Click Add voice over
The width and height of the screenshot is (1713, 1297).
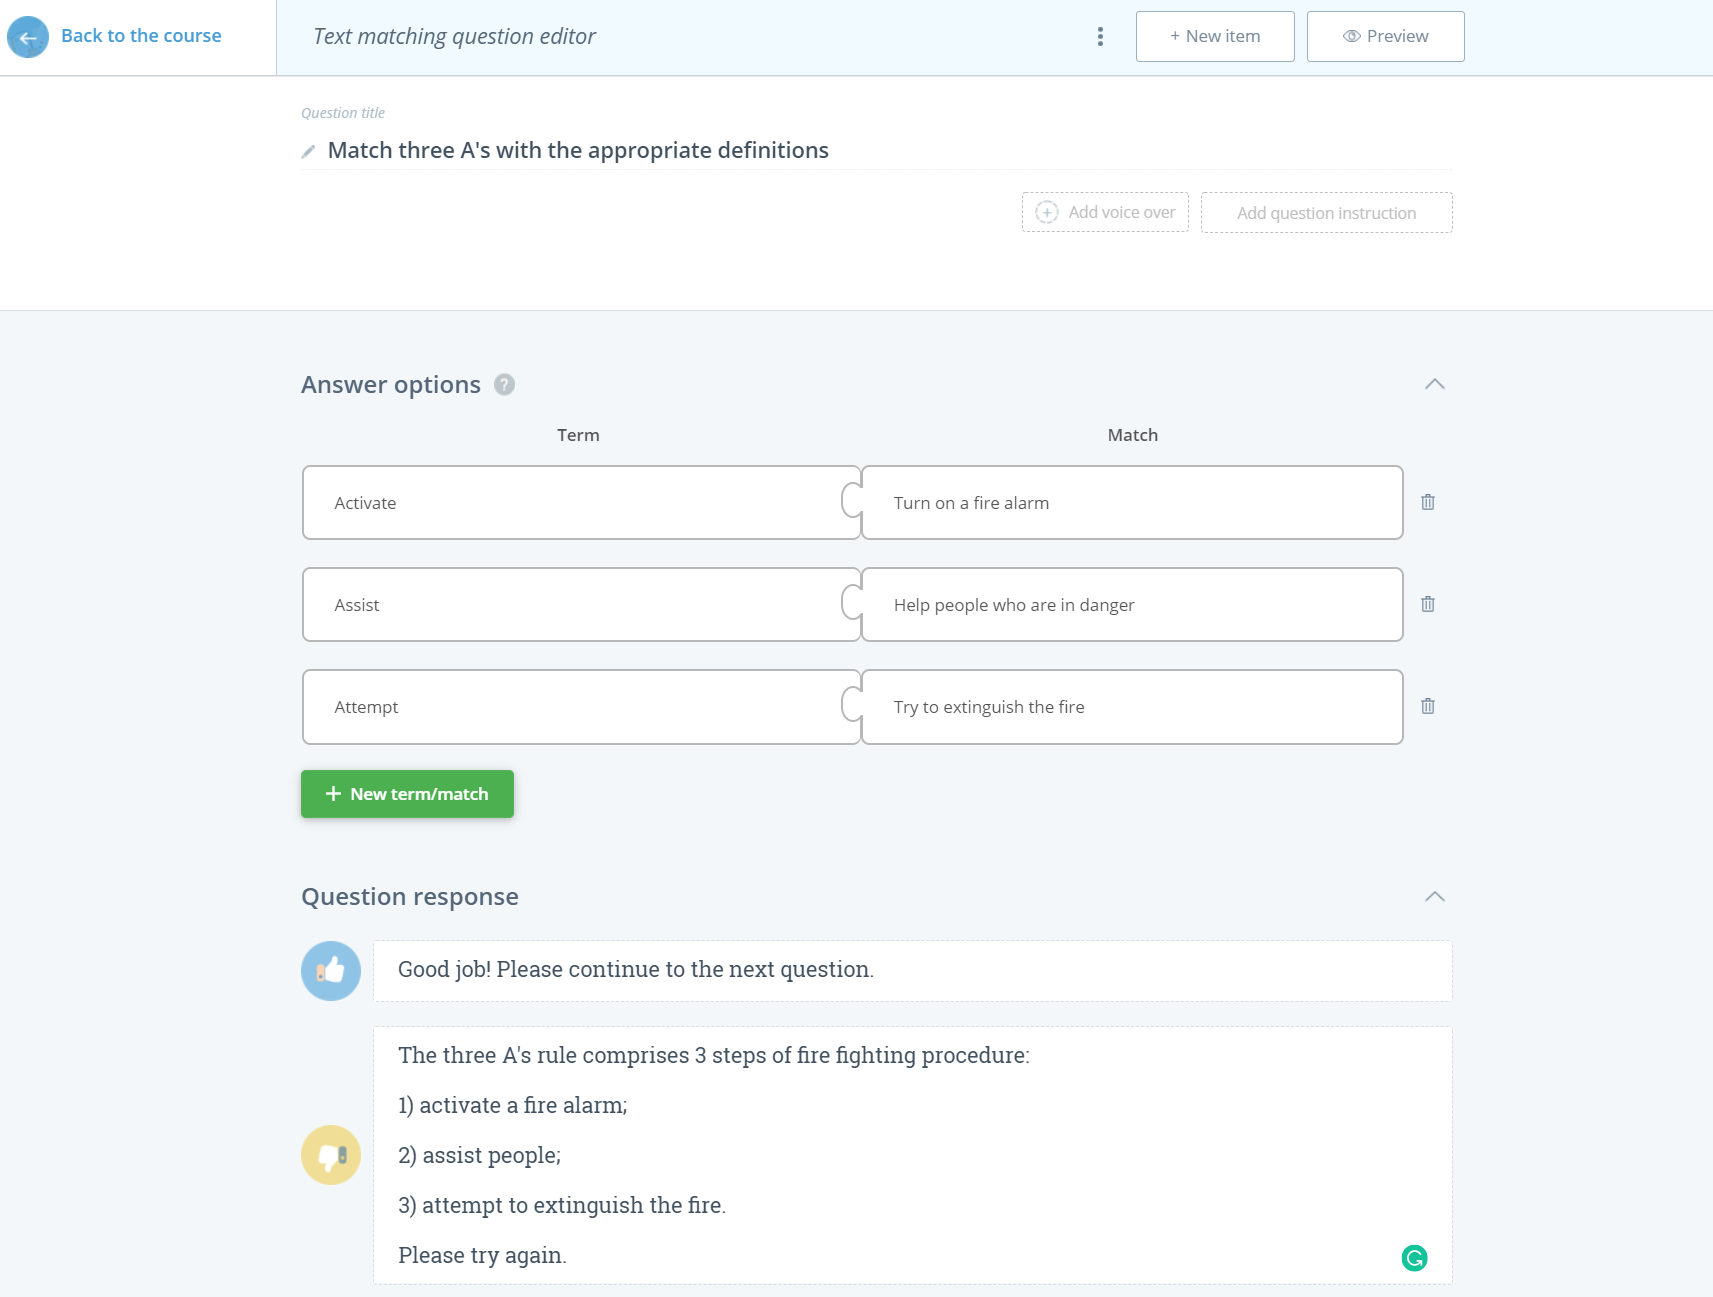pyautogui.click(x=1105, y=212)
